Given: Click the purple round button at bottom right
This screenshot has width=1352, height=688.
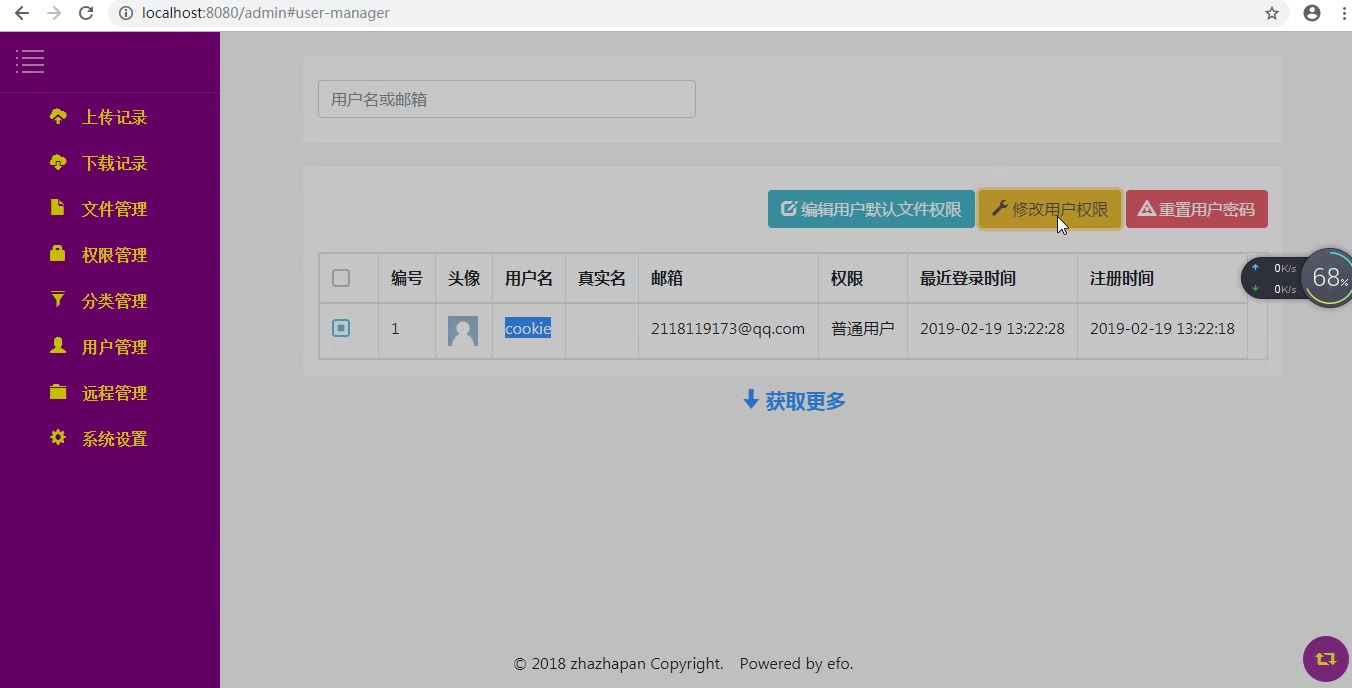Looking at the screenshot, I should 1326,658.
